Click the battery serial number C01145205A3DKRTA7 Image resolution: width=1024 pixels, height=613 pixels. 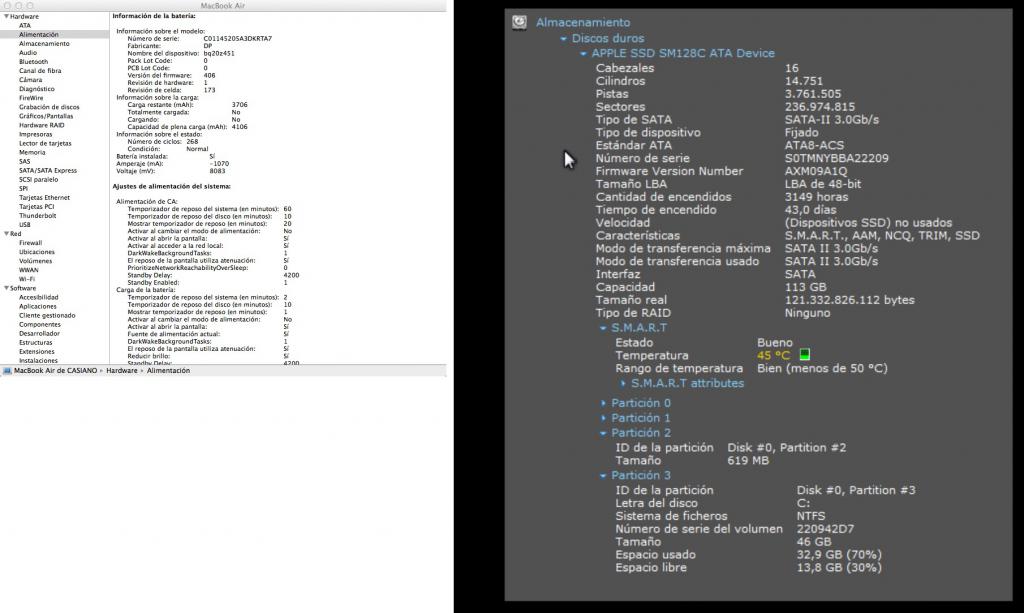click(238, 39)
